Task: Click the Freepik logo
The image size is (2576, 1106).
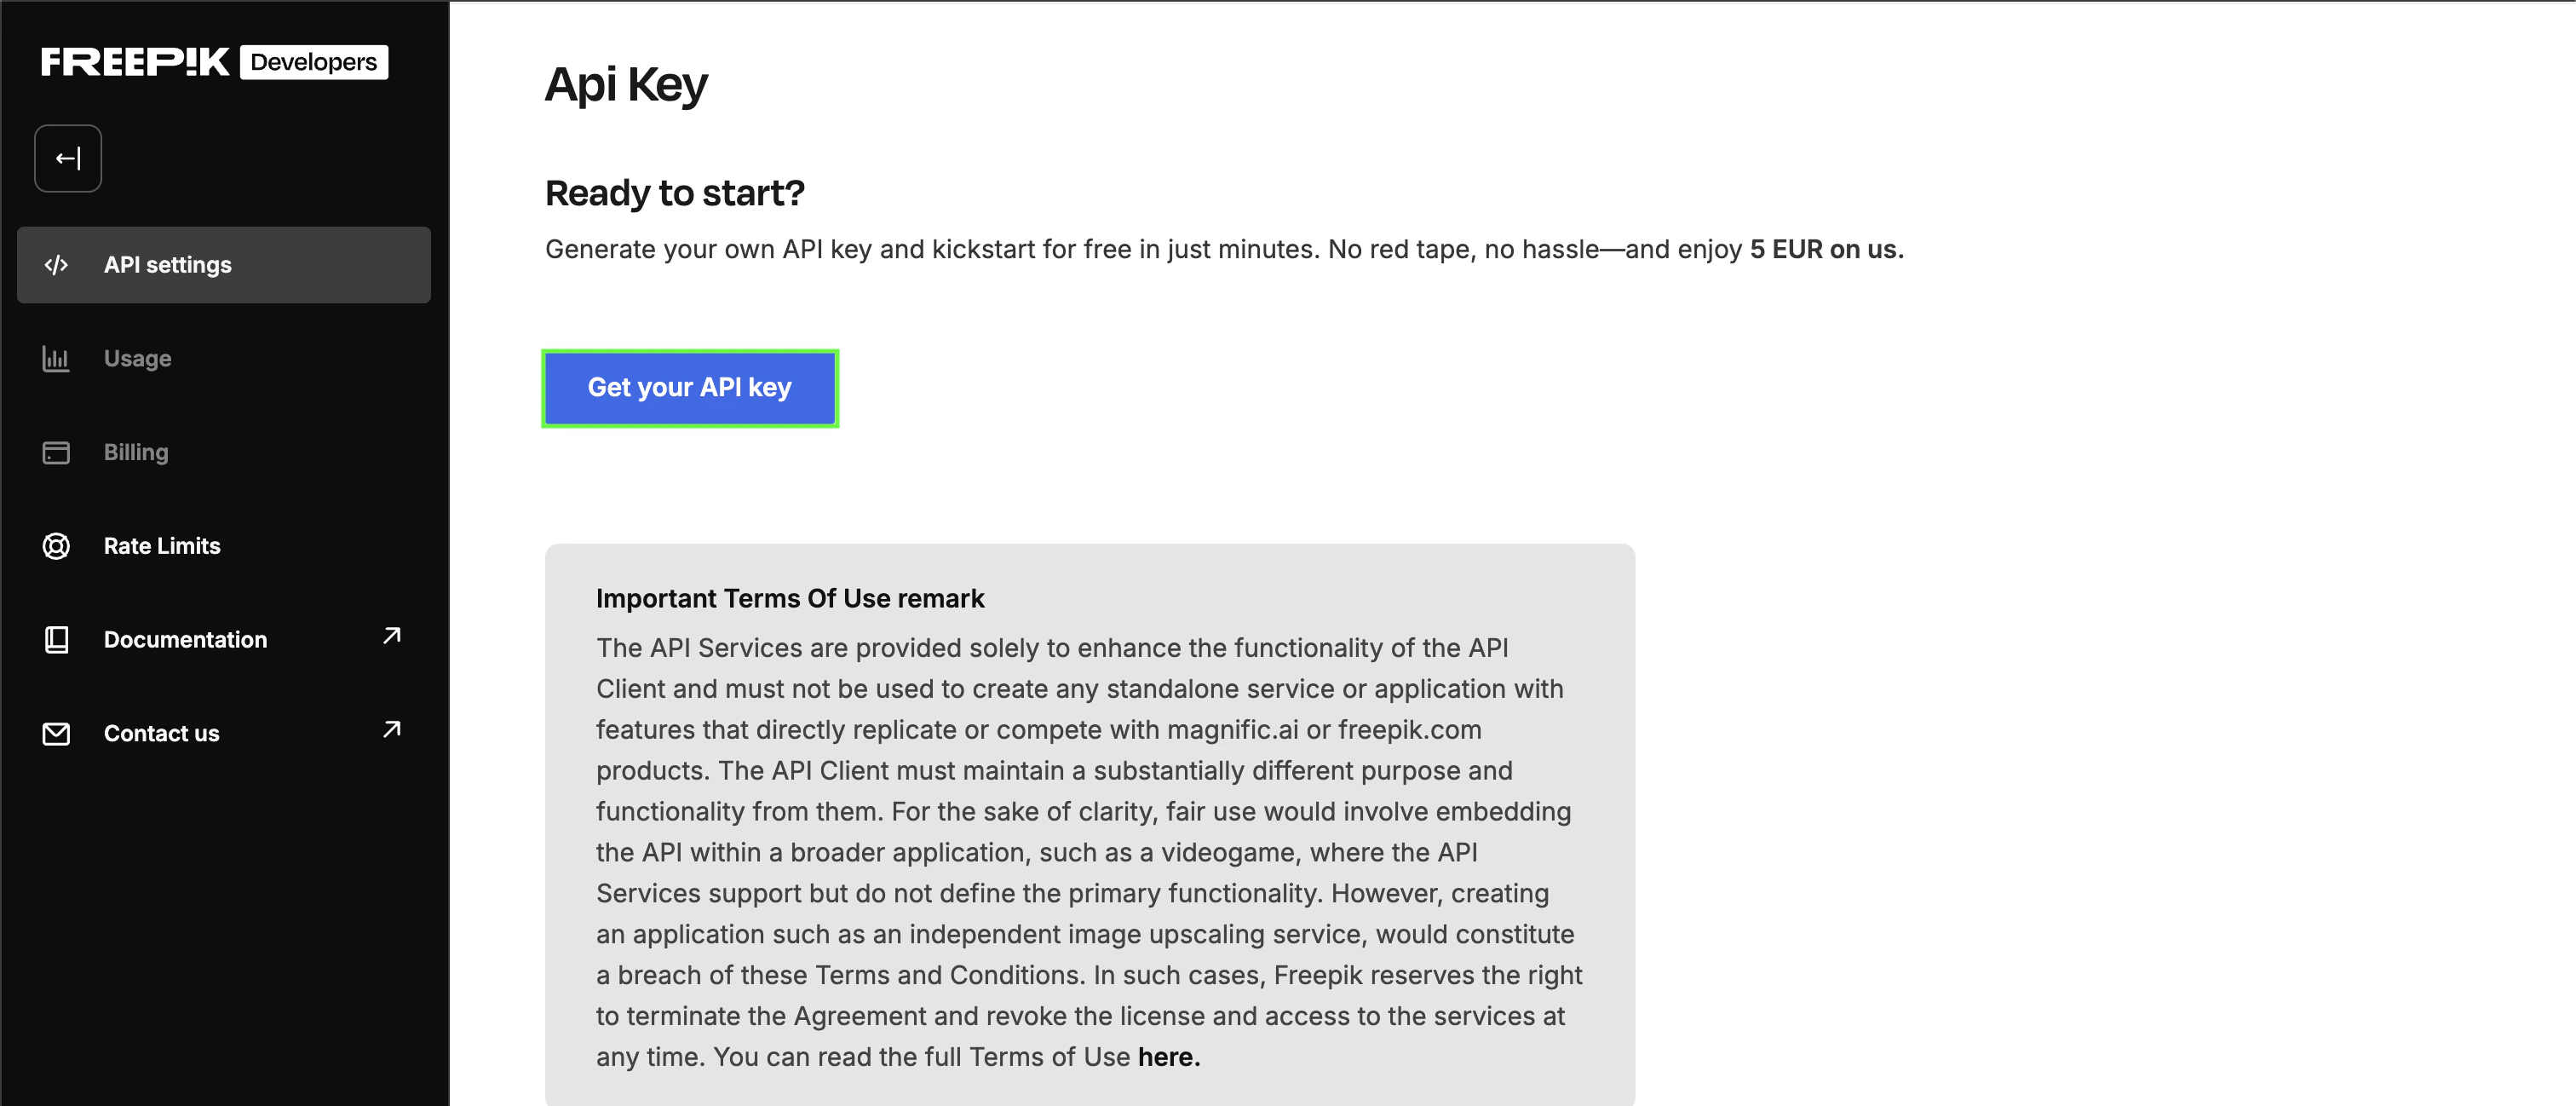Action: tap(135, 62)
